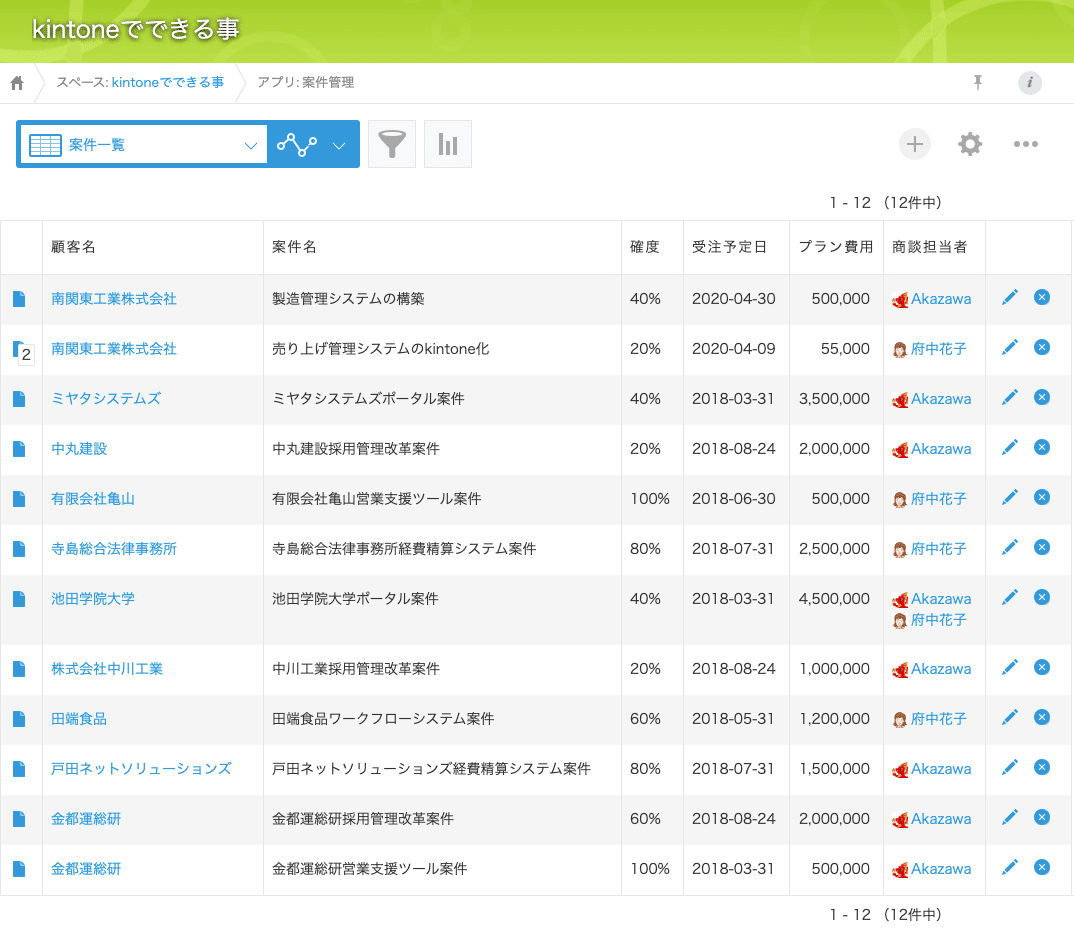
Task: Open customer link 有限会社亀山
Action: coord(93,499)
